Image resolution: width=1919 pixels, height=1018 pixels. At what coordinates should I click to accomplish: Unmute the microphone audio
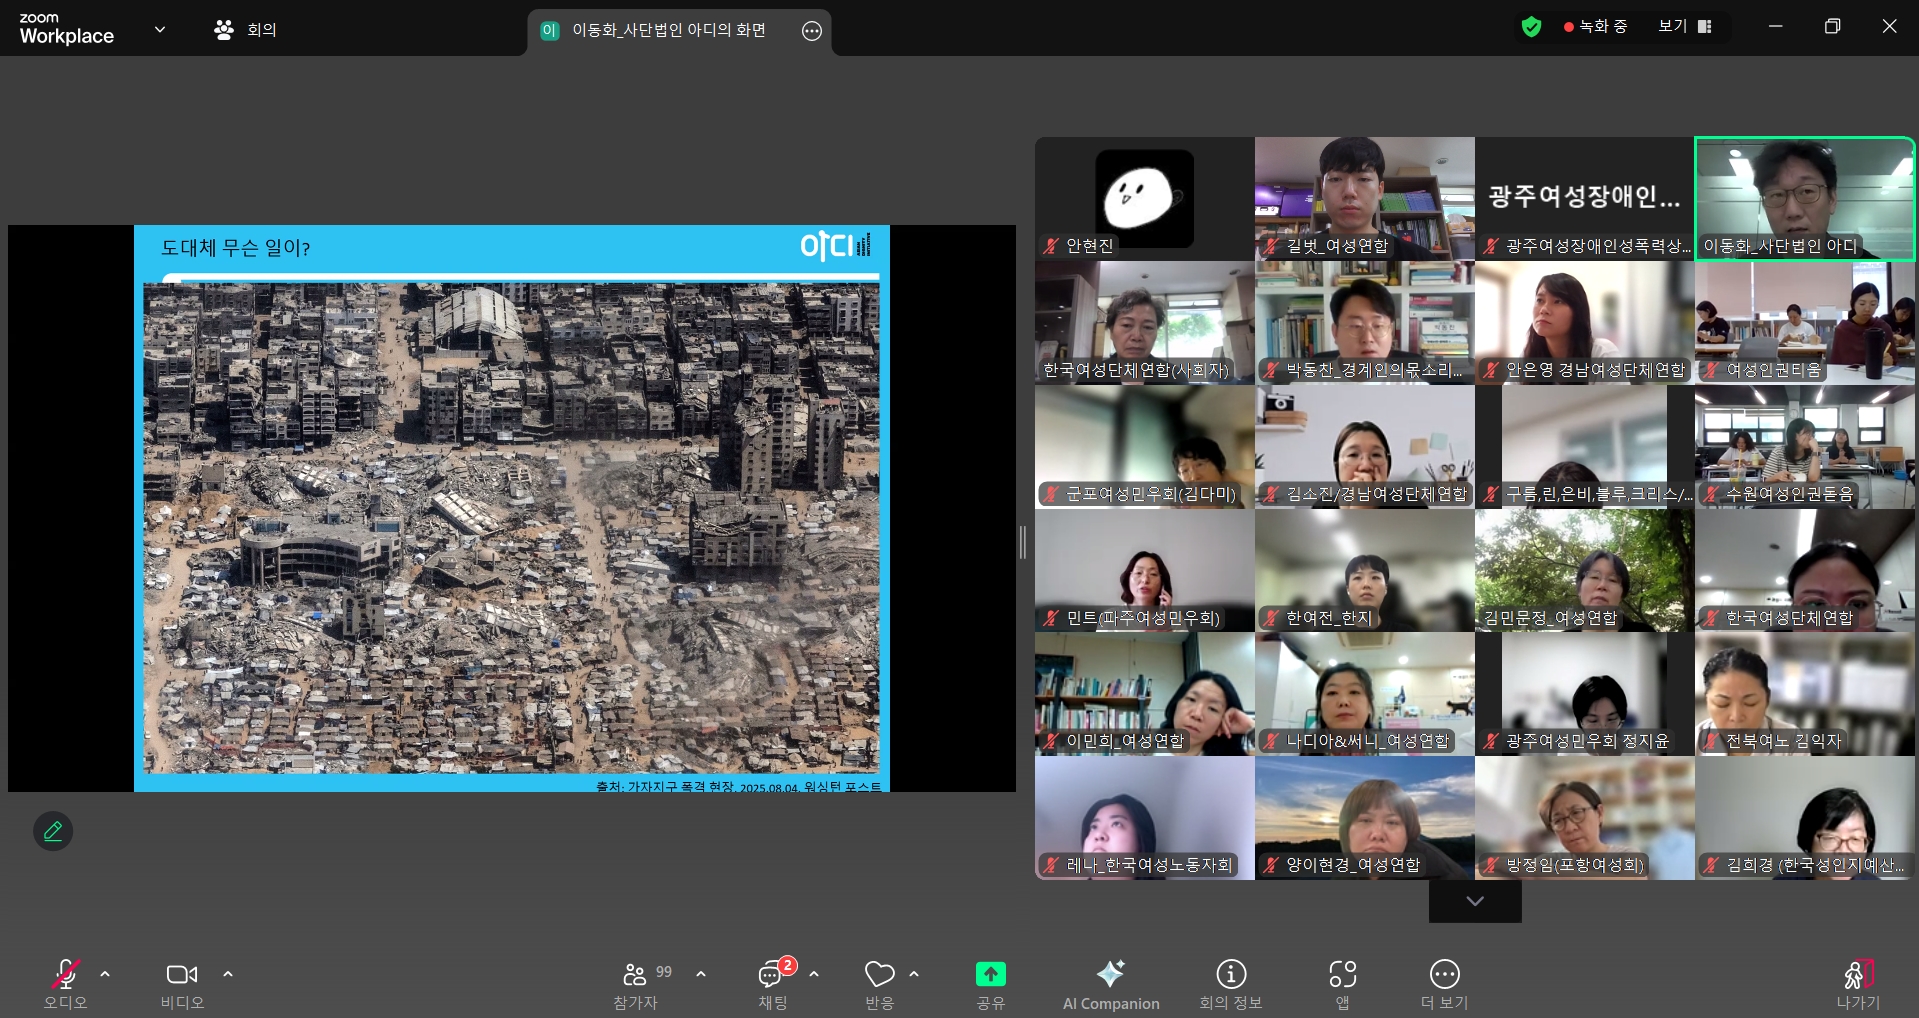[x=65, y=984]
